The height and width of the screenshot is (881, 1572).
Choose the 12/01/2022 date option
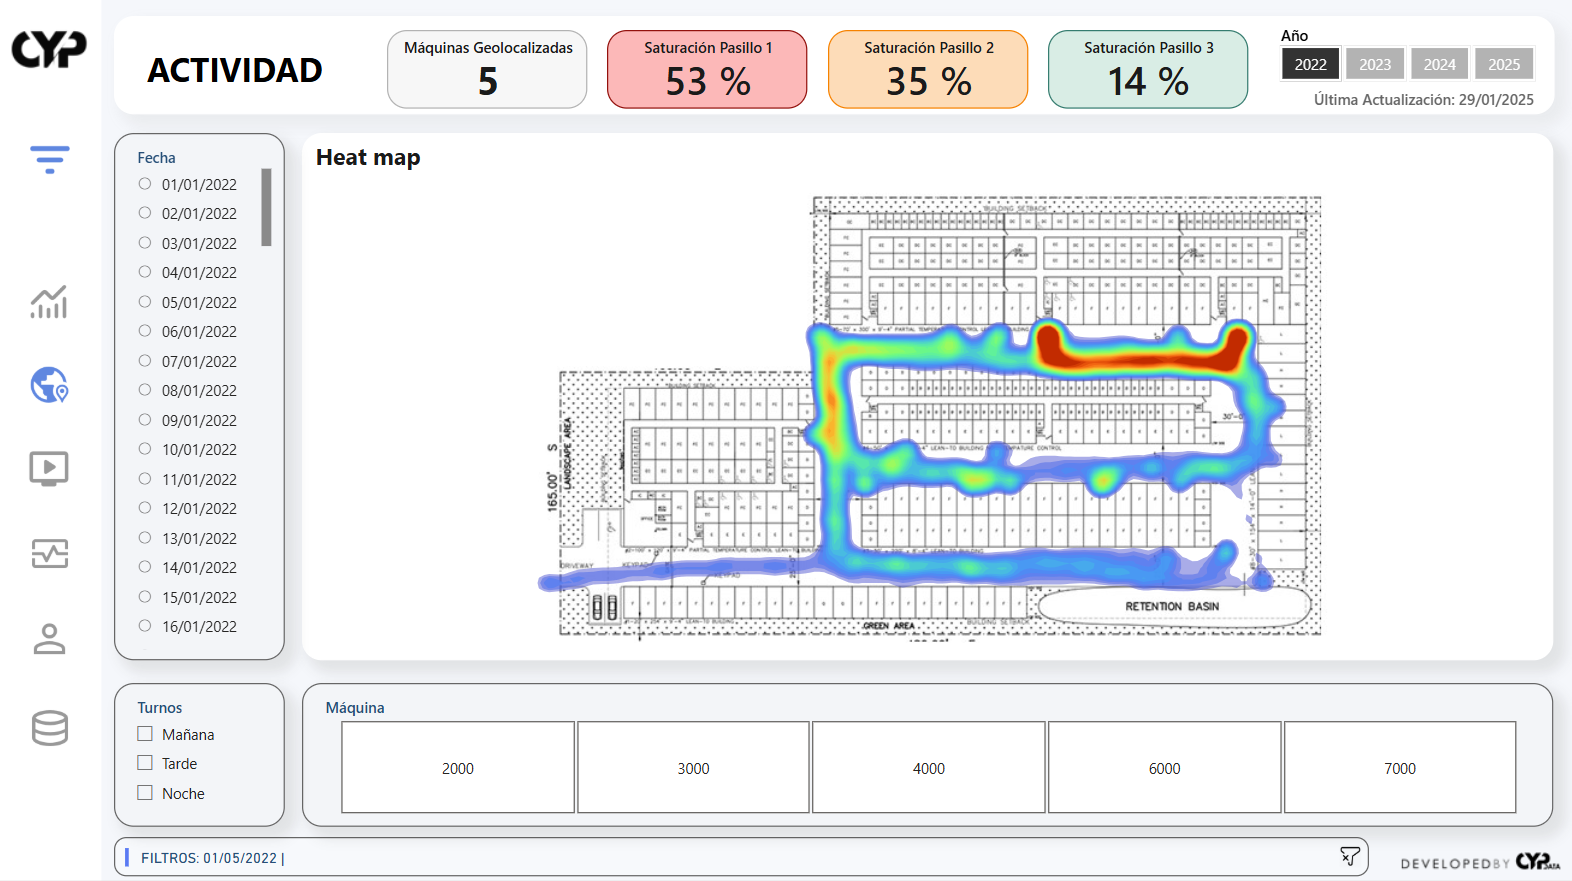pos(145,508)
